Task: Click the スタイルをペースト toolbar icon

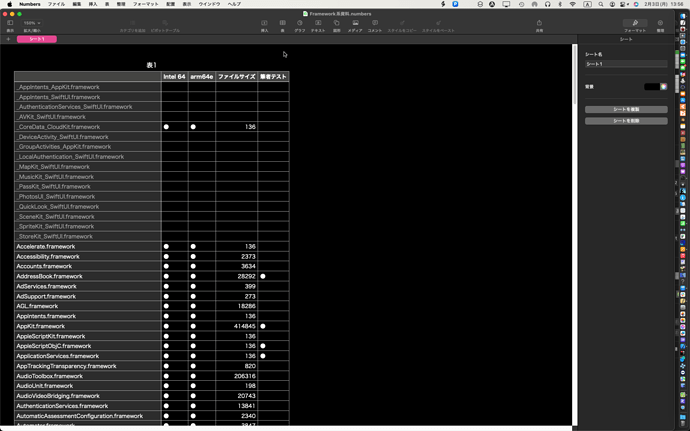Action: tap(438, 23)
